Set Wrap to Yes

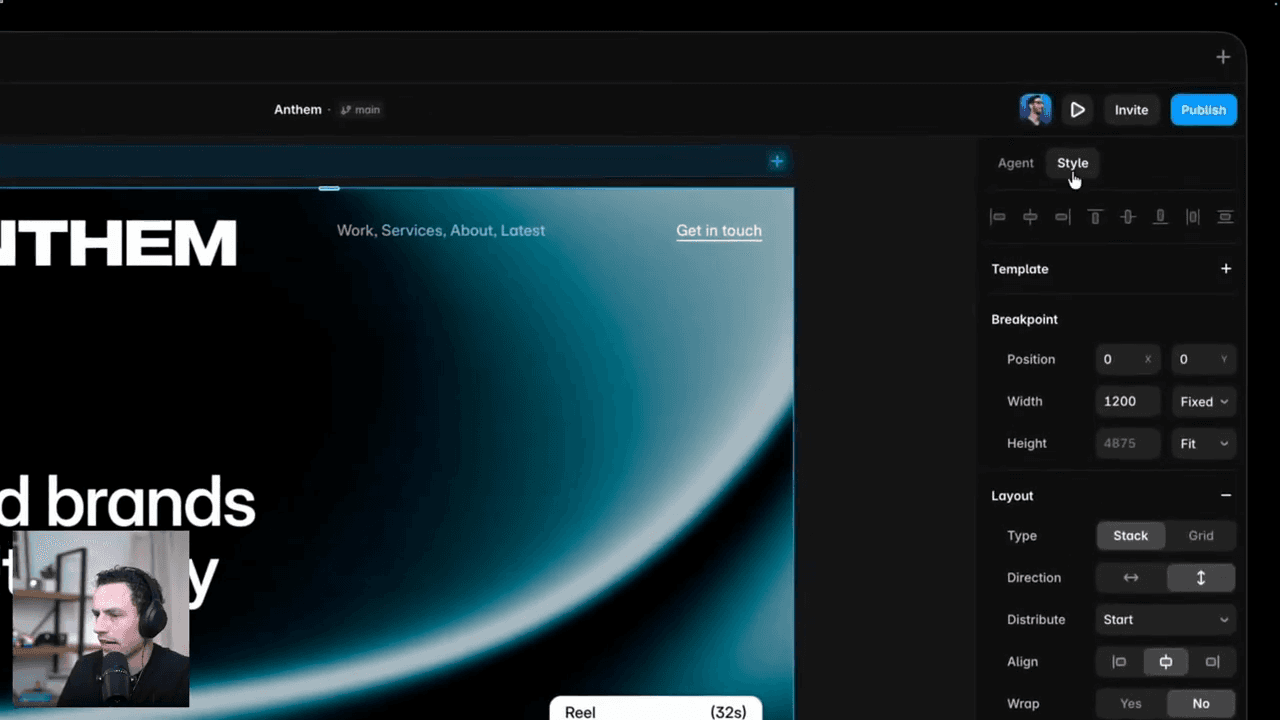click(x=1131, y=704)
